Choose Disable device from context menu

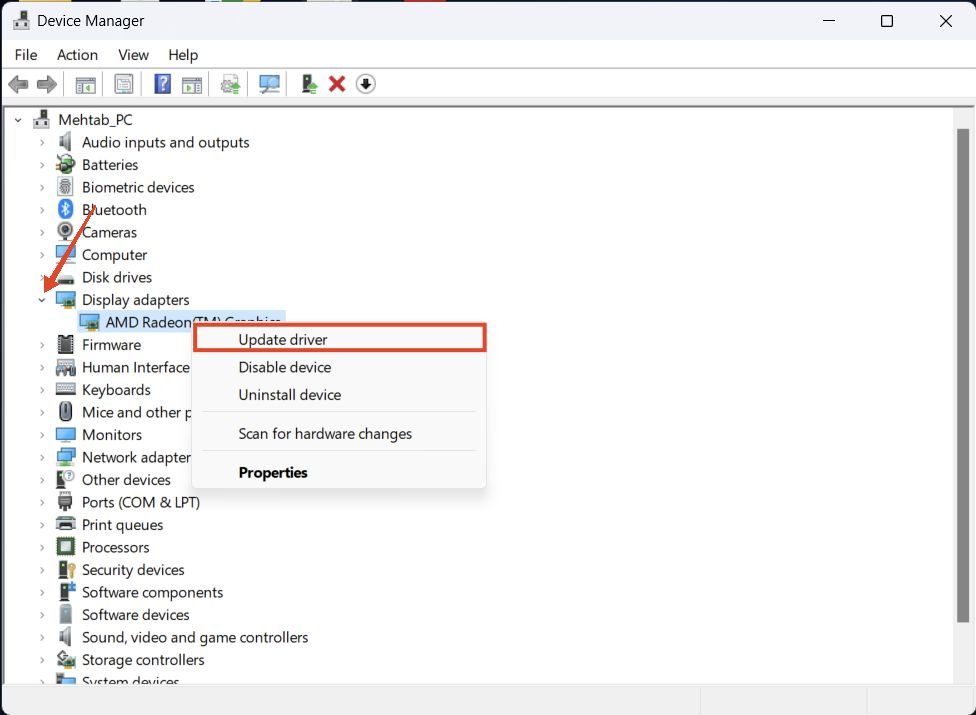pos(285,367)
